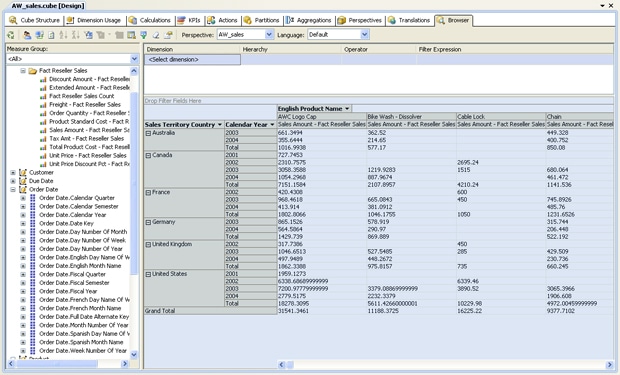Open the Cube Structure tab
This screenshot has height=375, width=620.
tap(34, 20)
